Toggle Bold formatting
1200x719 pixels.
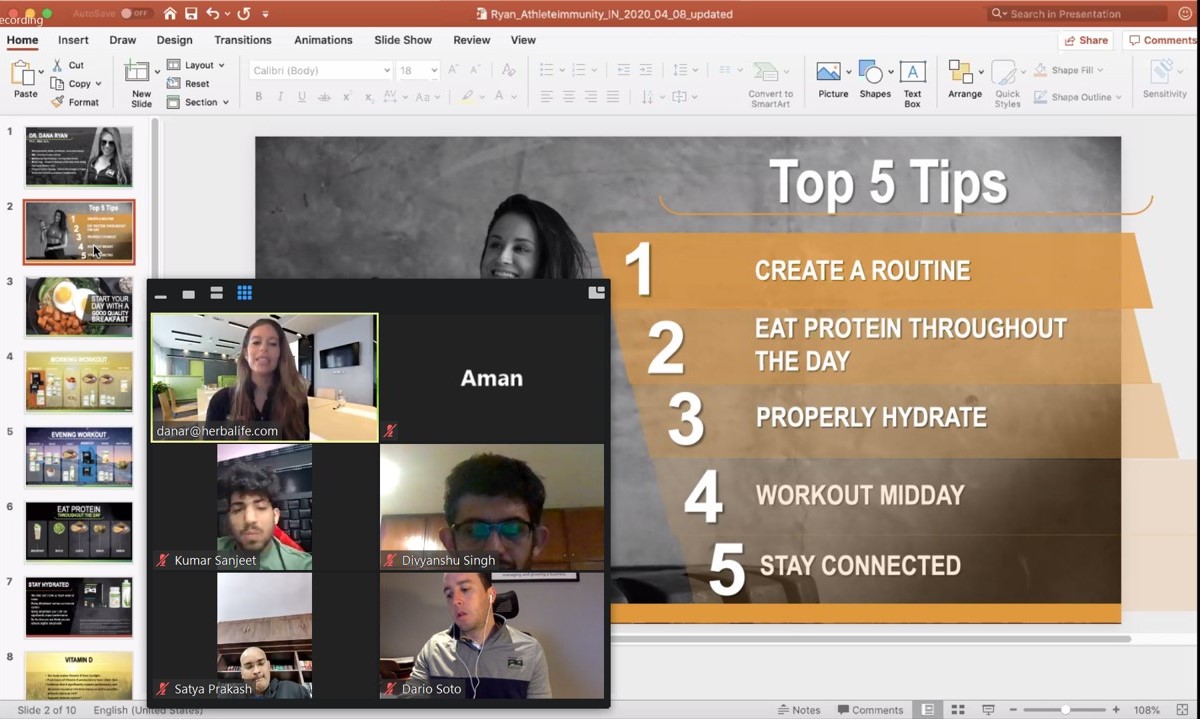[258, 97]
